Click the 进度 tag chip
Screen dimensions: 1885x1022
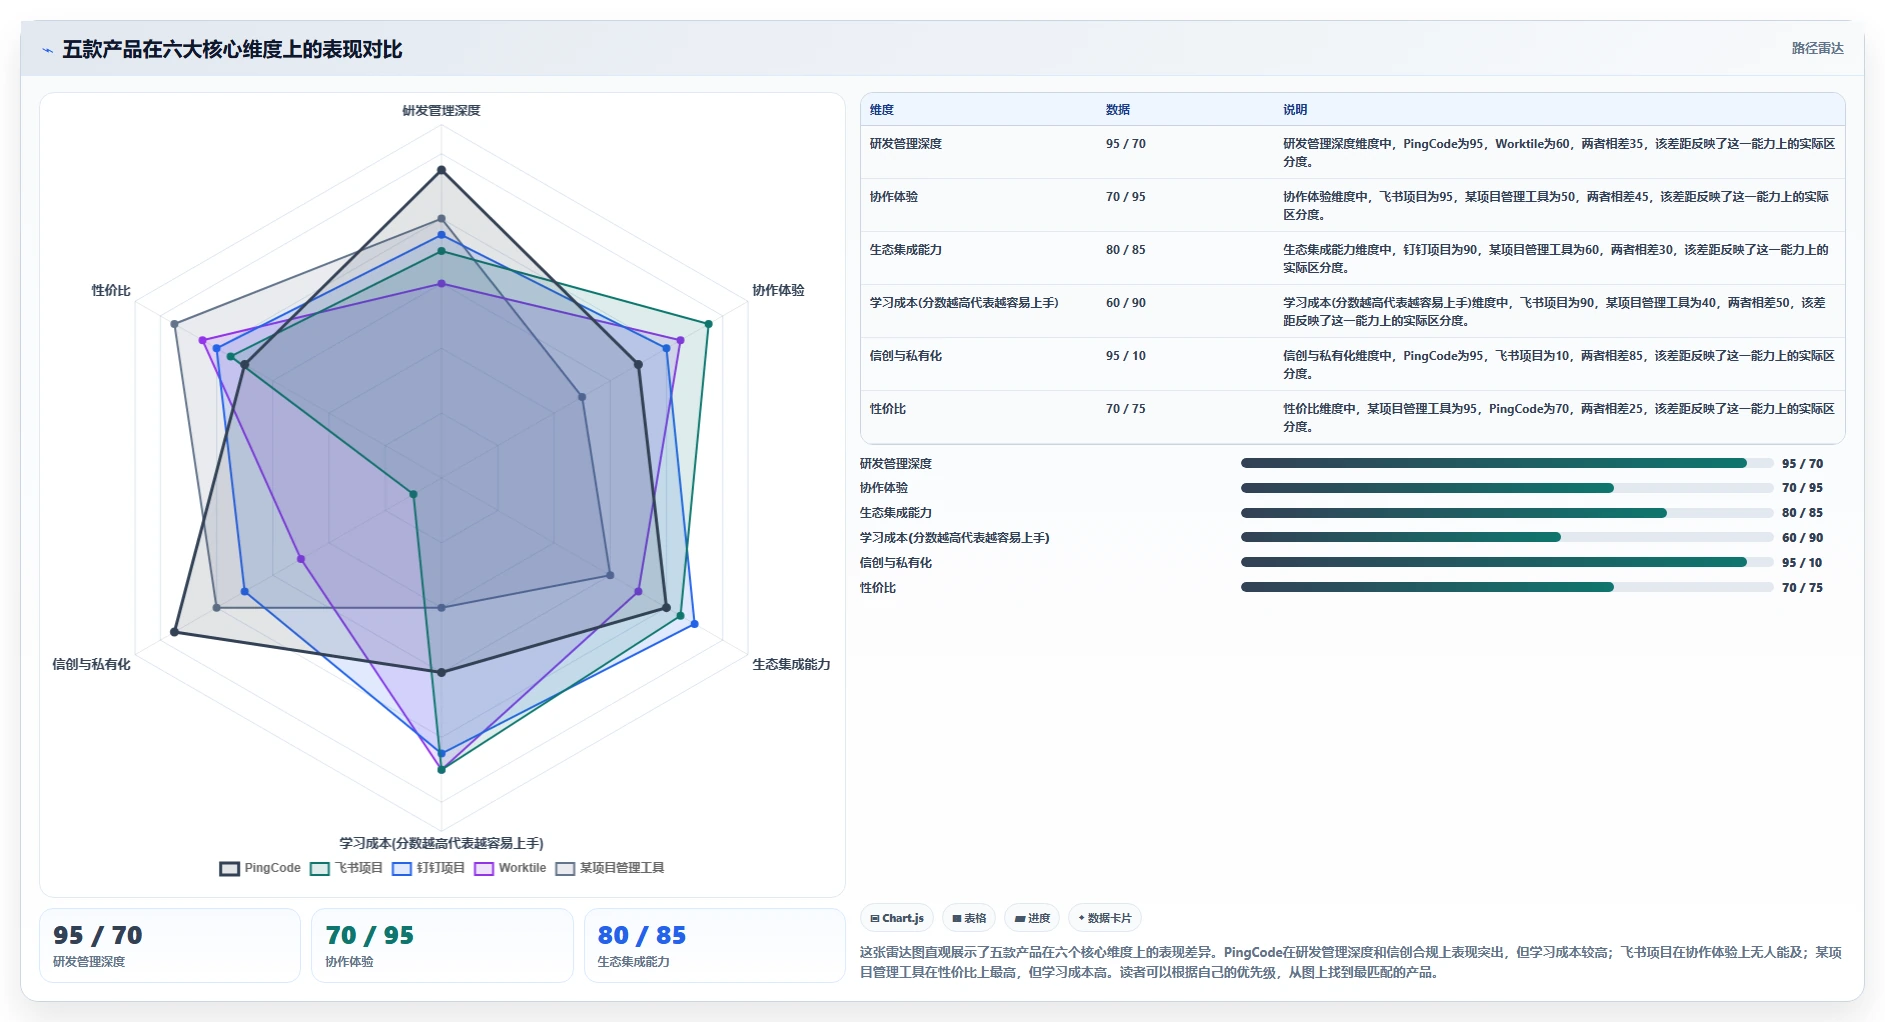click(1032, 918)
